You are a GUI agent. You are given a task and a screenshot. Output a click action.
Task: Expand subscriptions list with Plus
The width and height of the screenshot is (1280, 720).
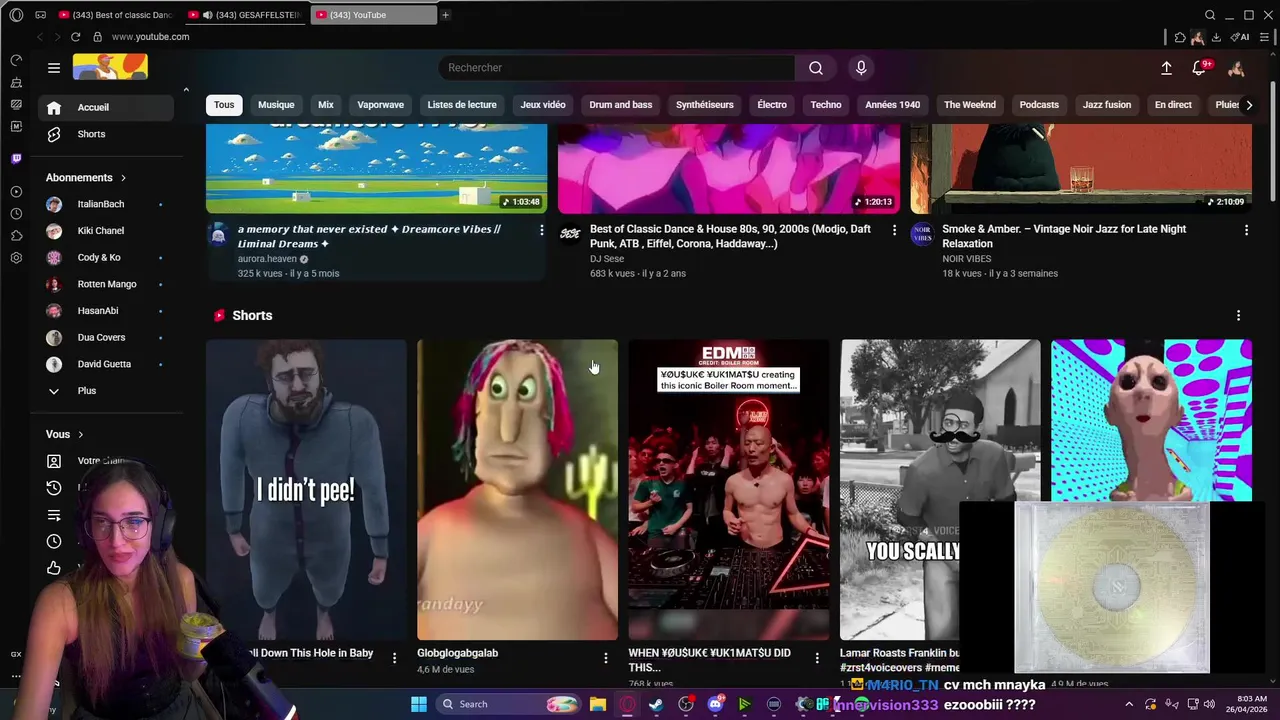pos(106,391)
